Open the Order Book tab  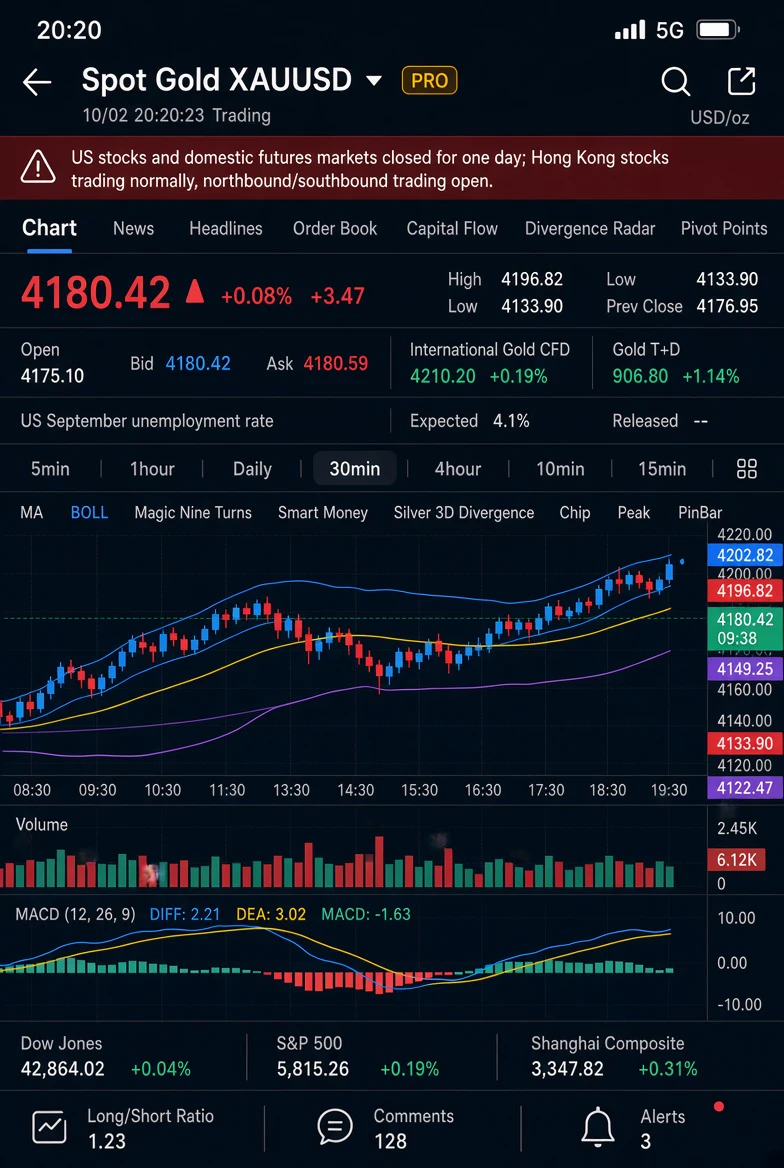coord(335,229)
